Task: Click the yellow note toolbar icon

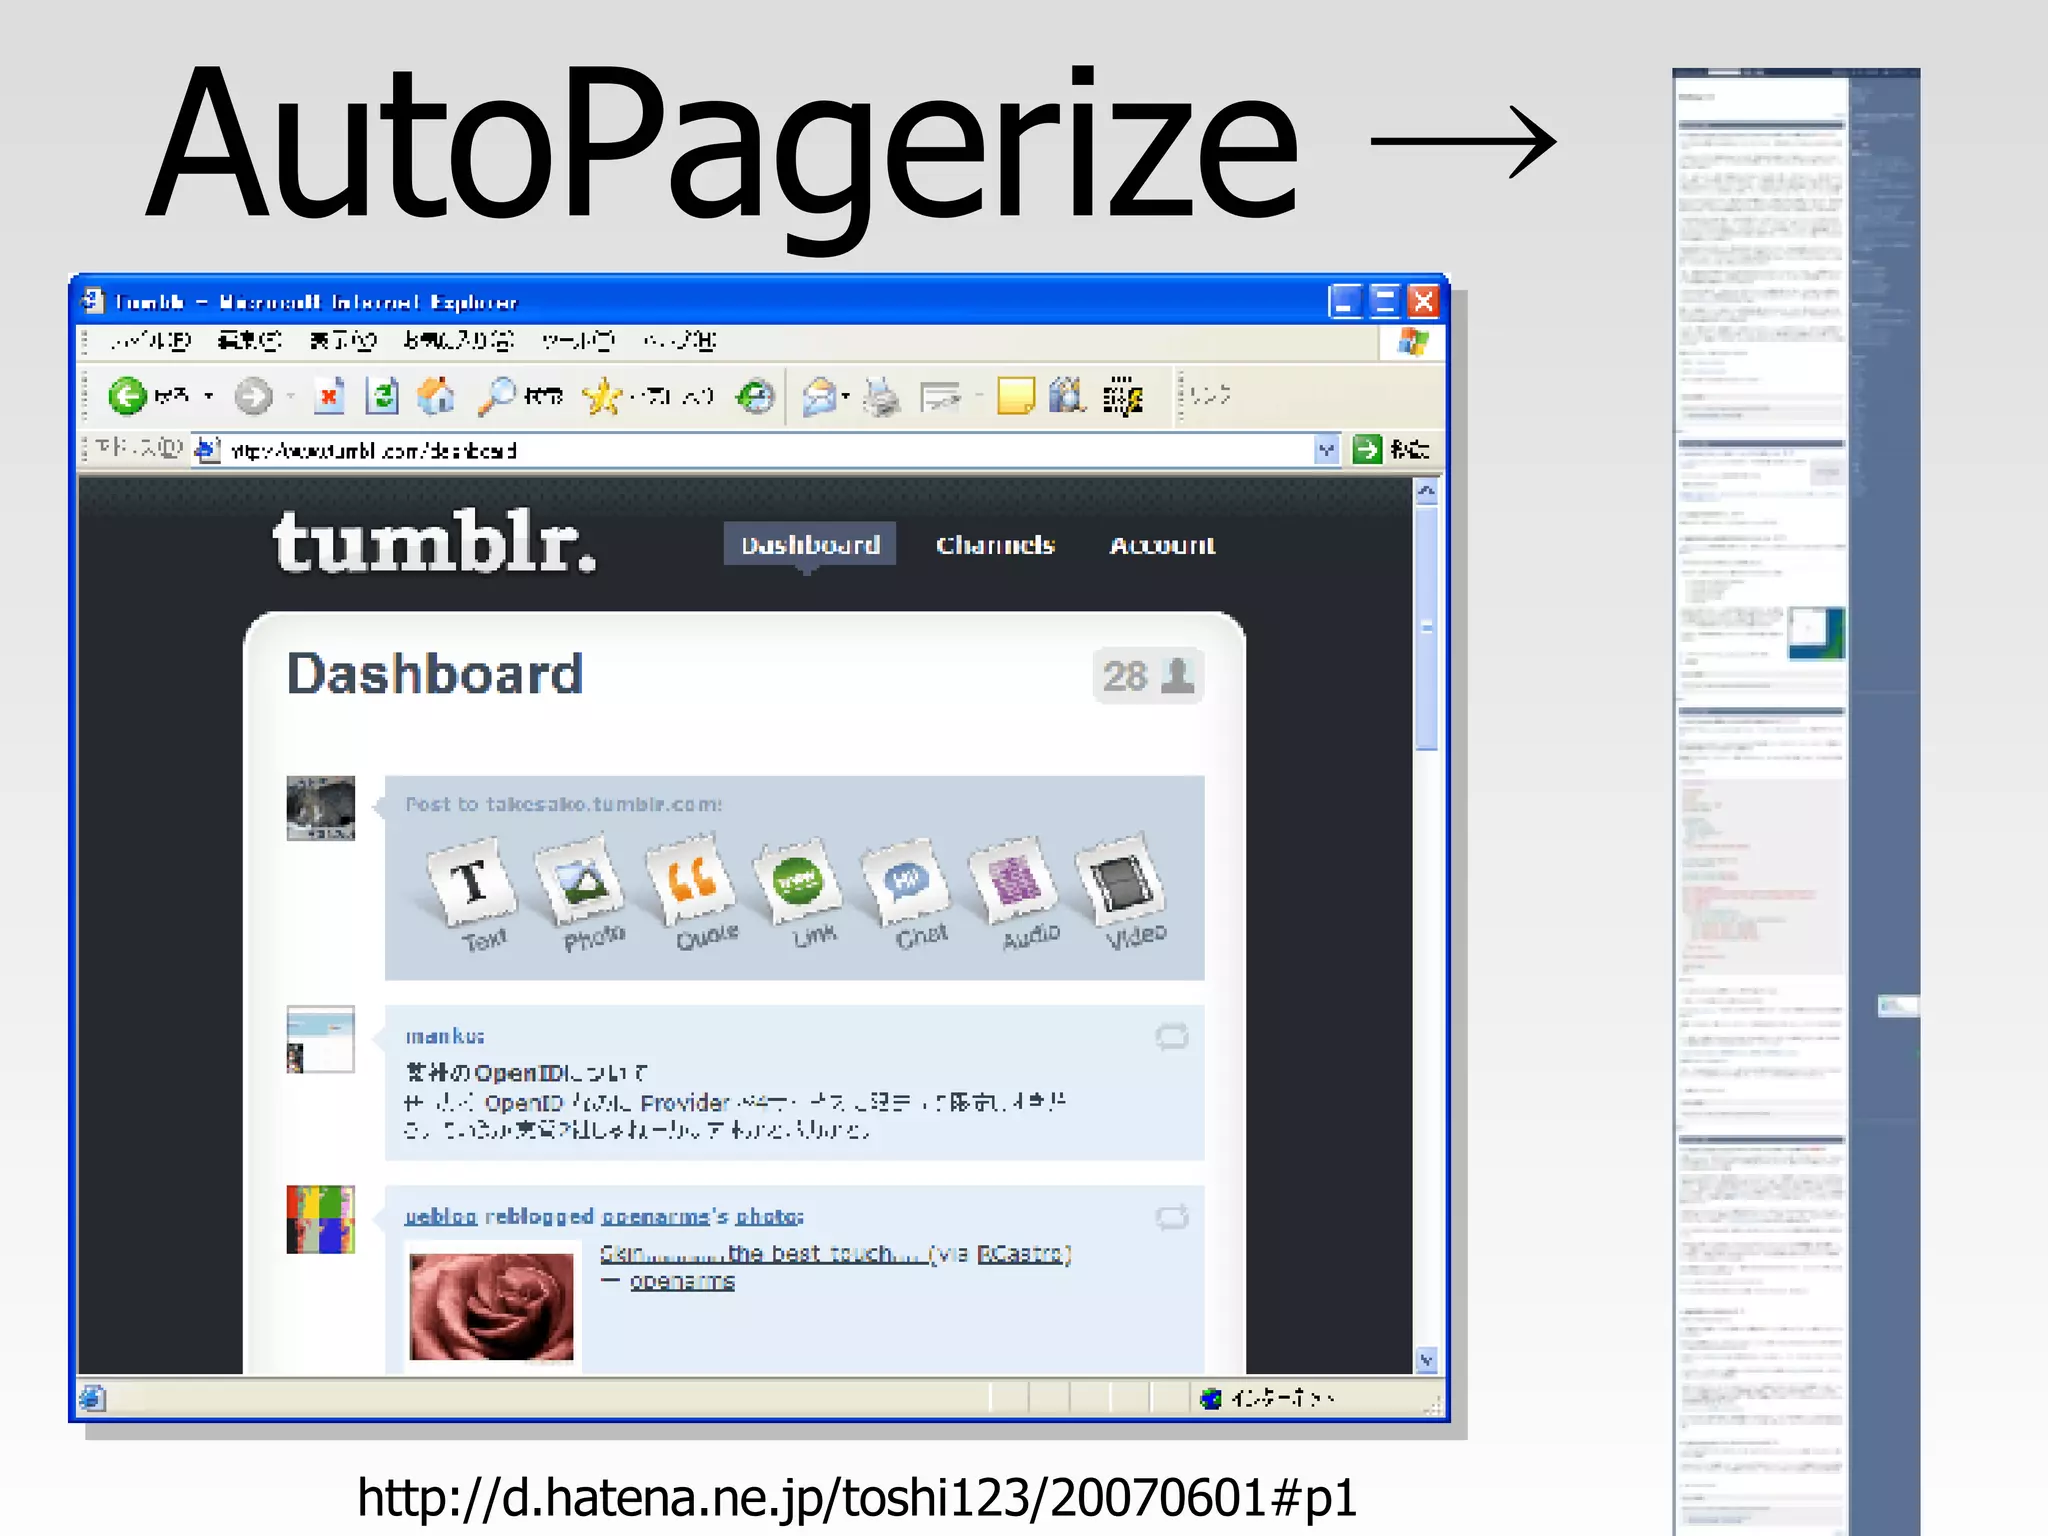Action: pyautogui.click(x=1015, y=397)
